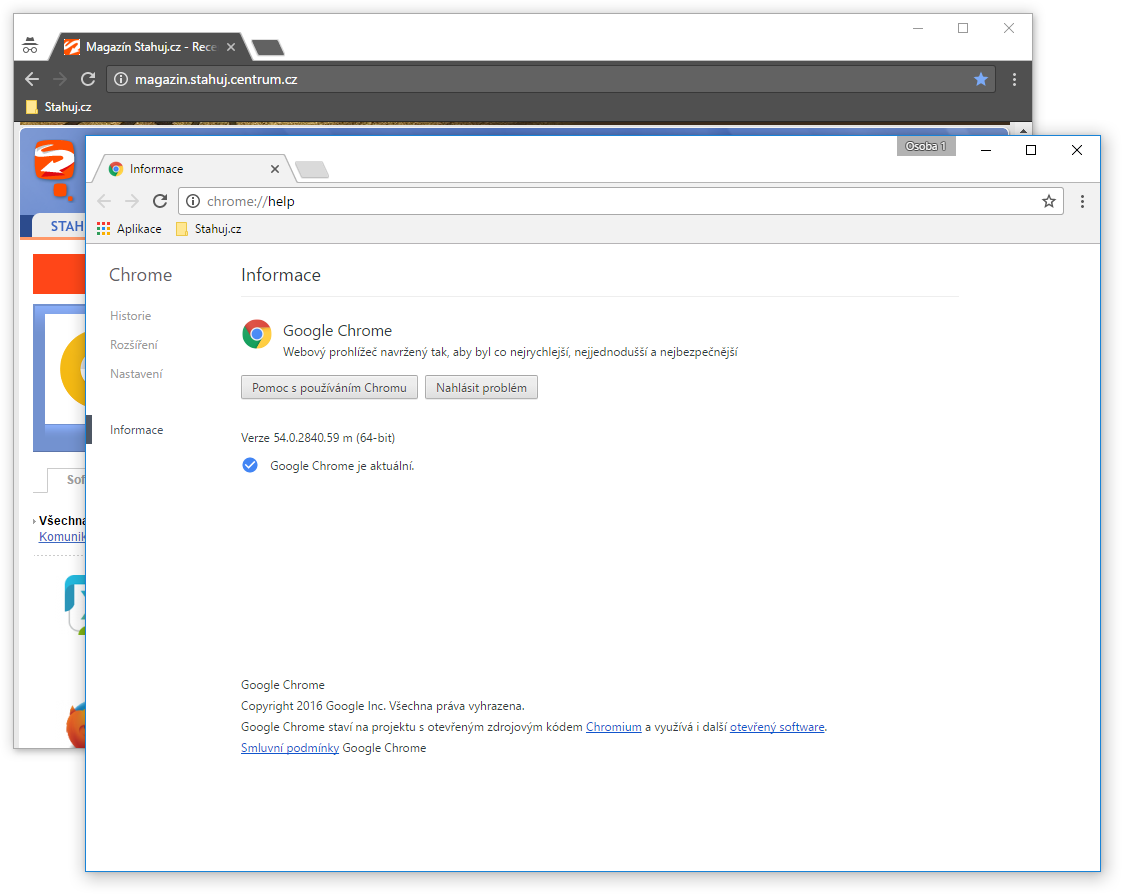Open three-dot menu in Informace window

pyautogui.click(x=1082, y=201)
